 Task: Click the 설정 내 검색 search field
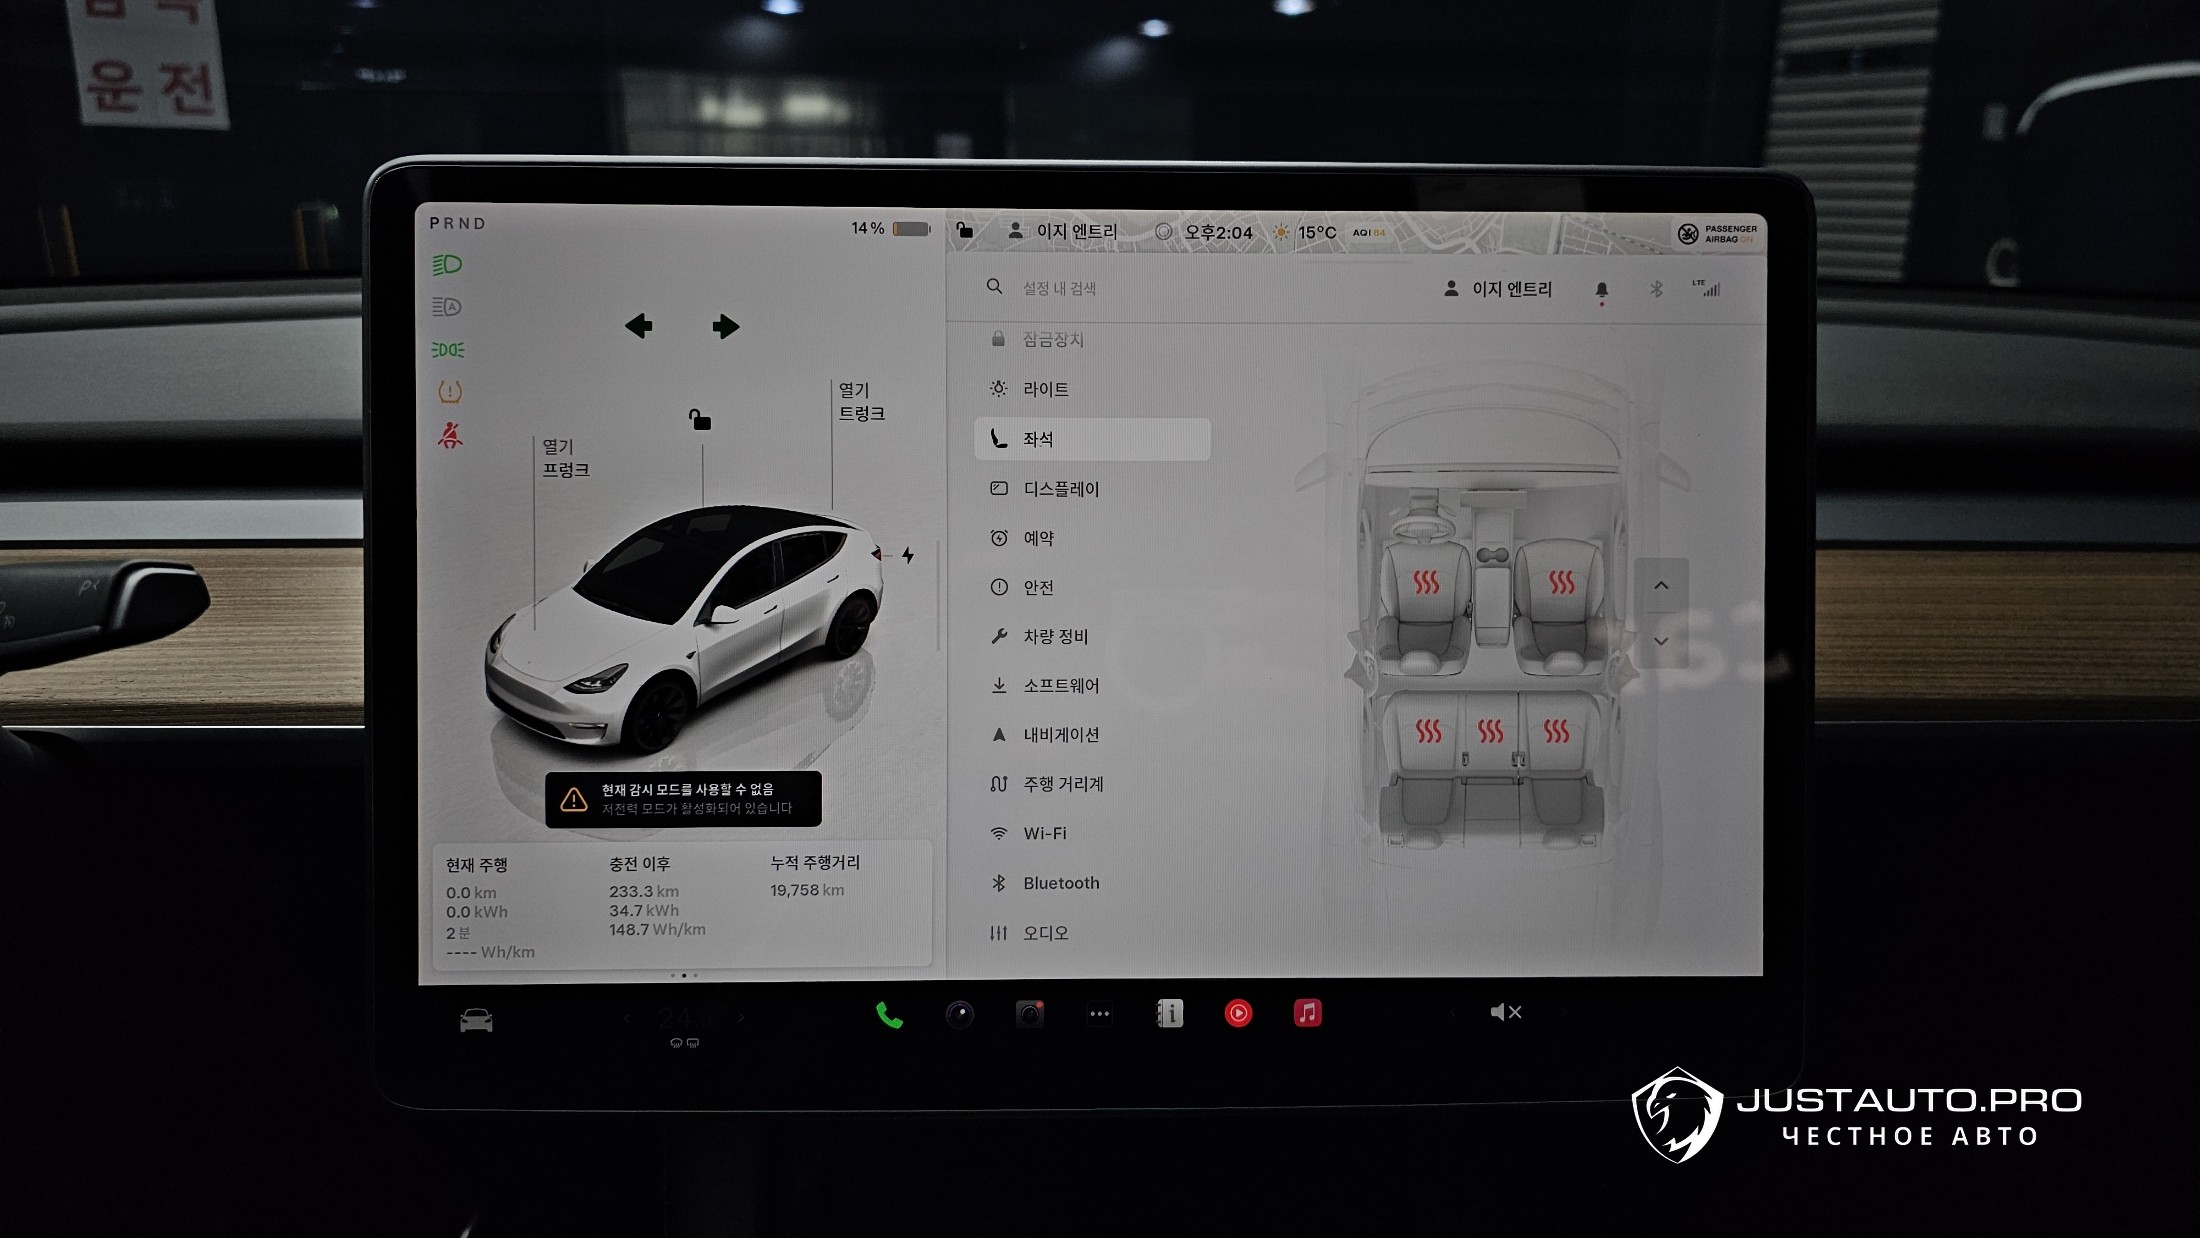tap(1059, 288)
